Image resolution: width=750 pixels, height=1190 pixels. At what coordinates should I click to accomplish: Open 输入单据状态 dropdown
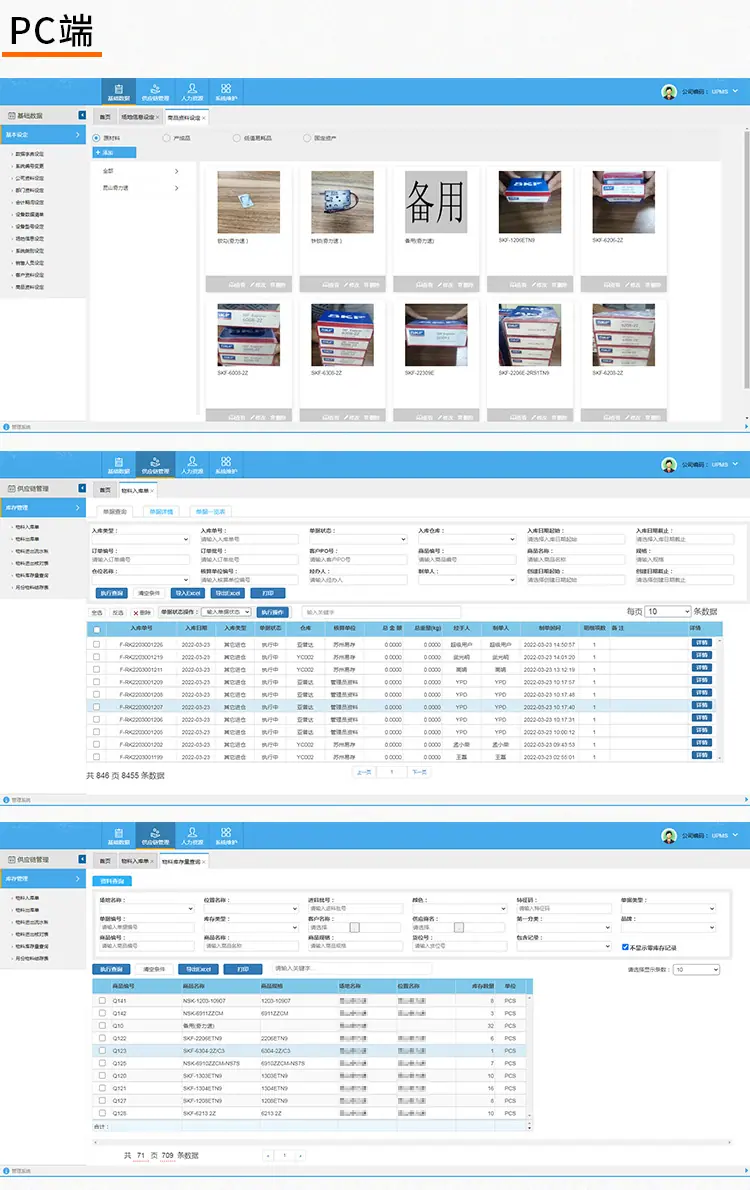click(226, 612)
